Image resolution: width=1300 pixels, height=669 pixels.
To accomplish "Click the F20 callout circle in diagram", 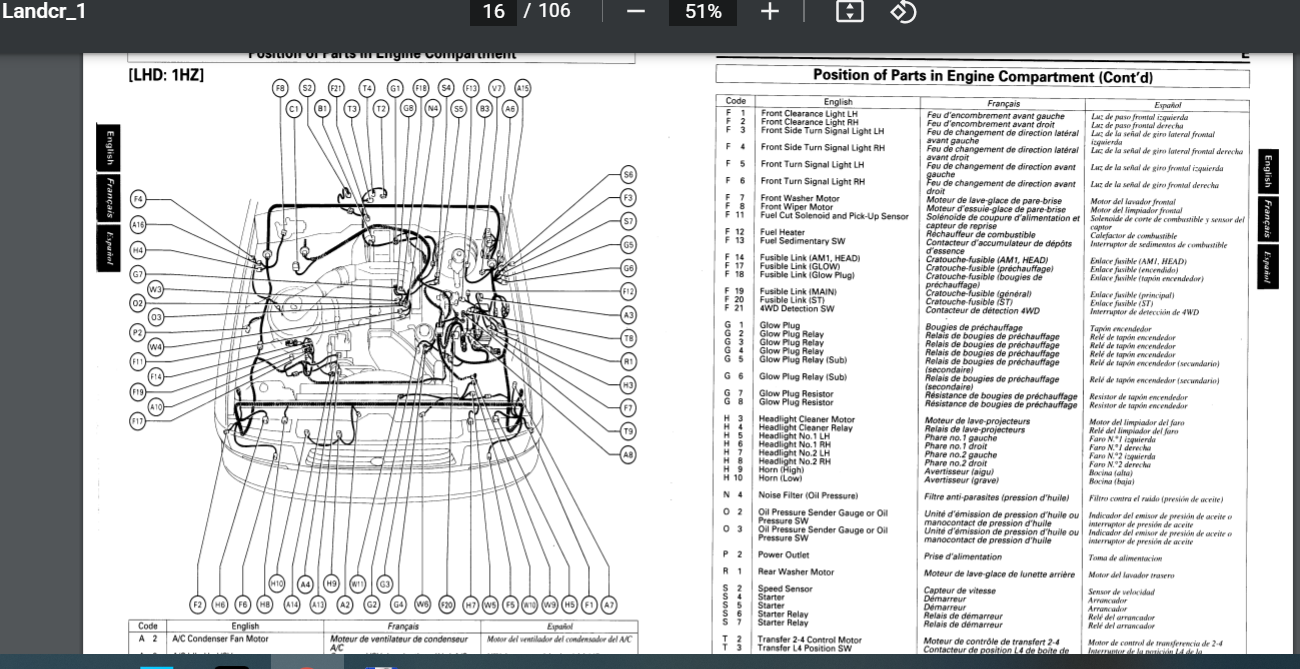I will (446, 605).
